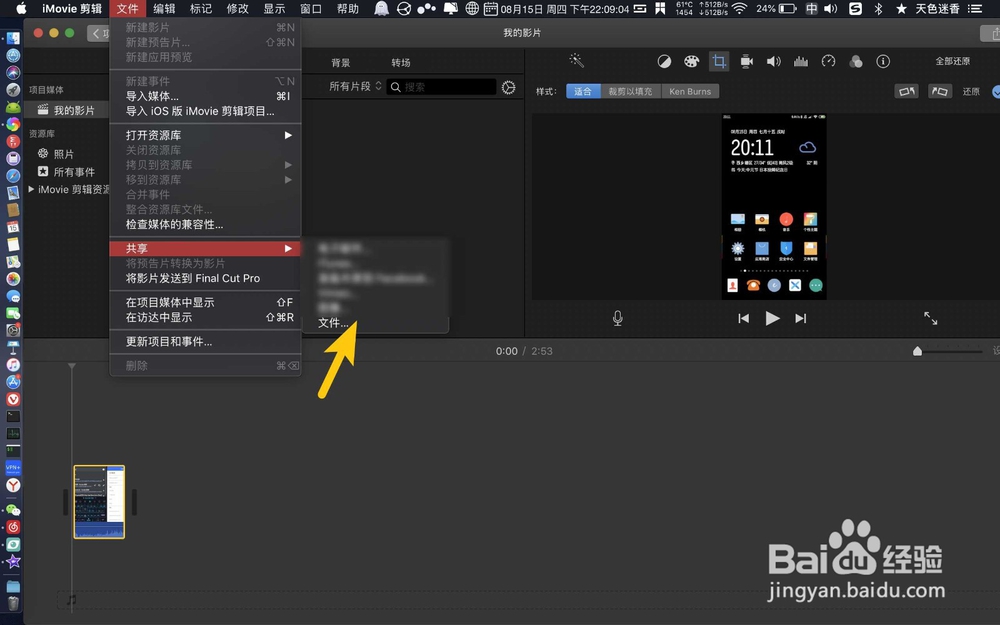Switch to the 转场 tab
1000x625 pixels.
point(401,62)
